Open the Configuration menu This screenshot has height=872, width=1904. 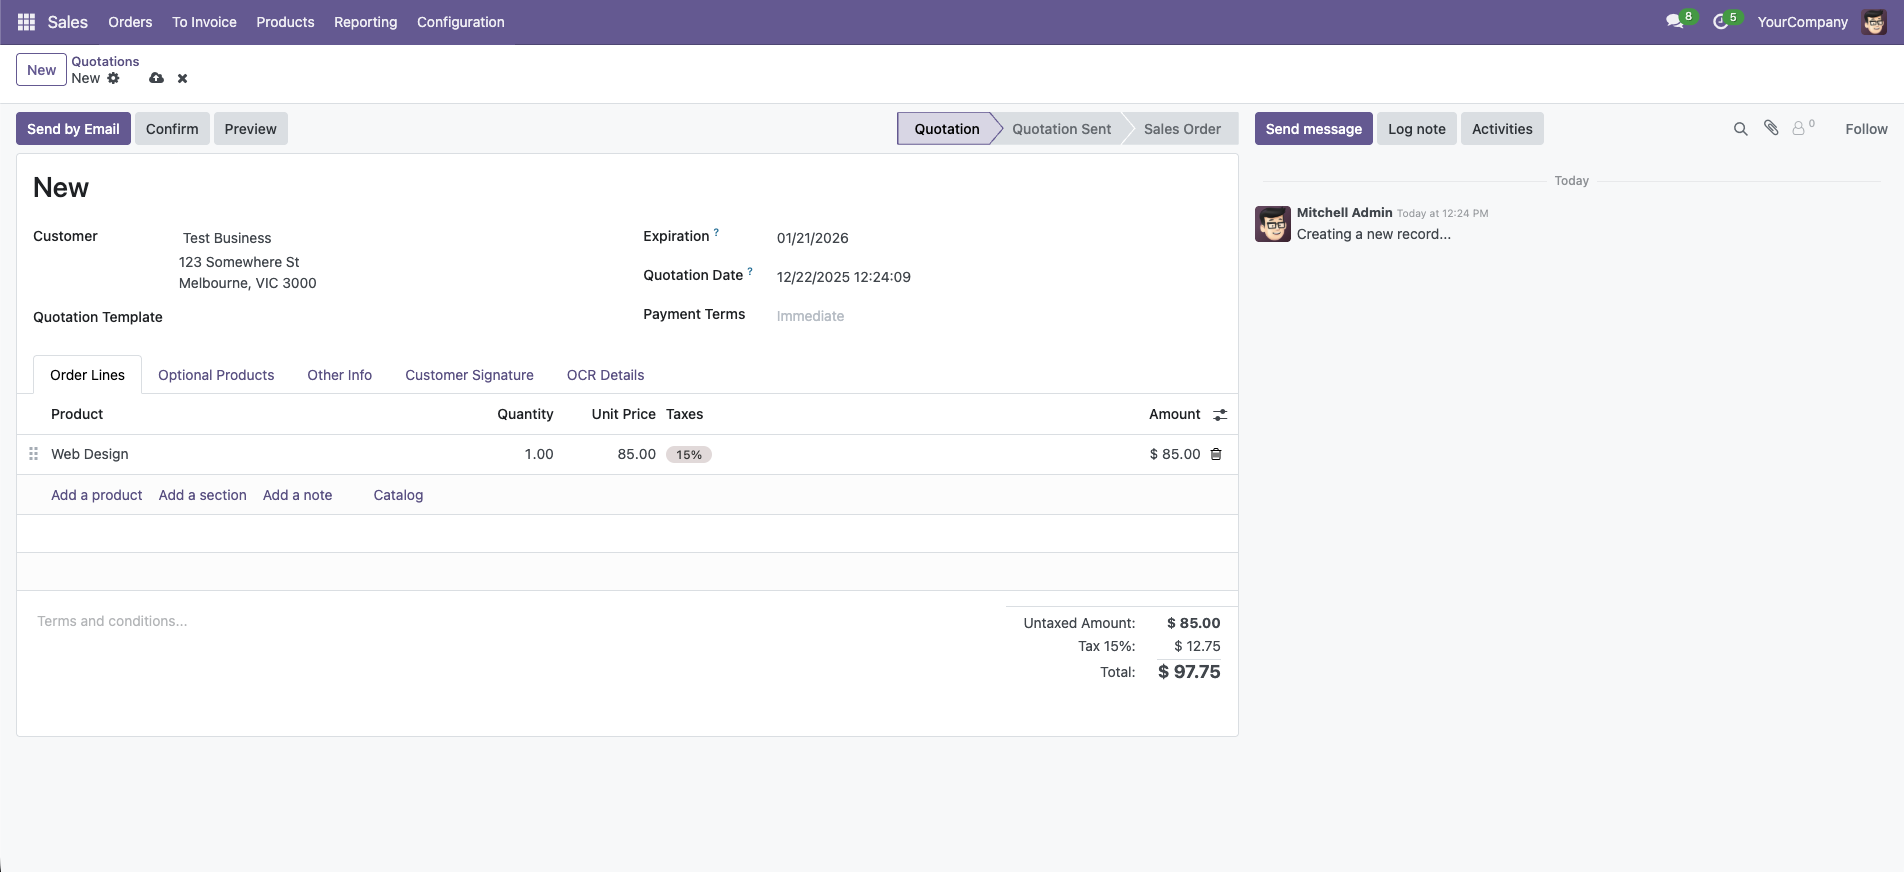click(461, 22)
